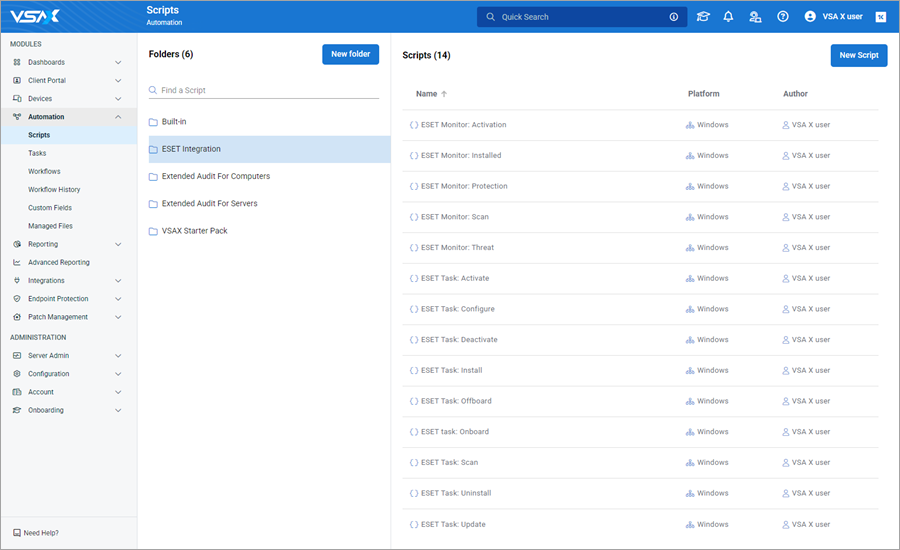
Task: Click the Server Admin icon
Action: coord(17,355)
